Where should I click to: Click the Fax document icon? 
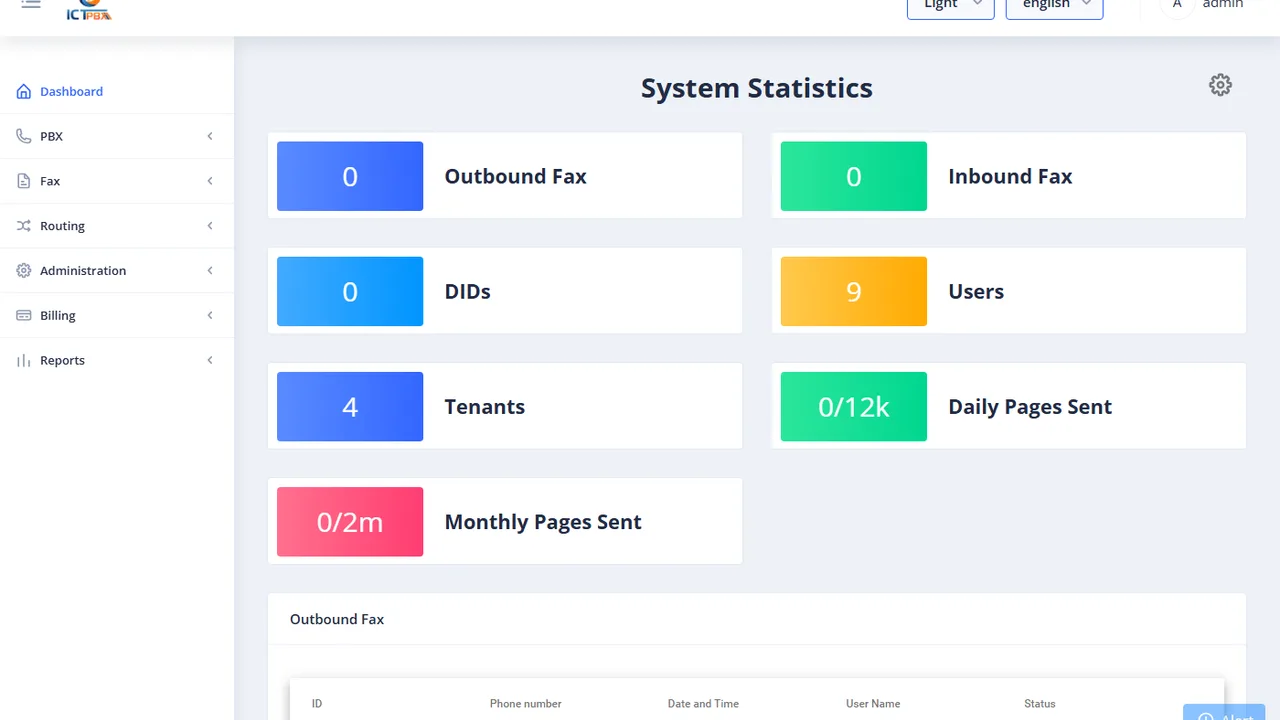click(24, 181)
